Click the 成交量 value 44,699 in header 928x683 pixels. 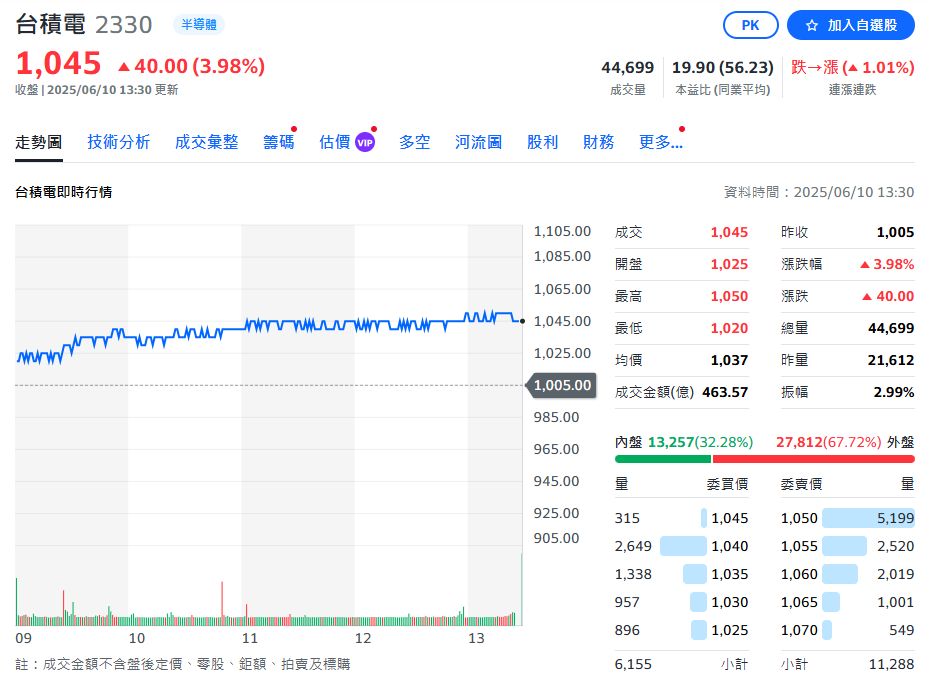coord(627,67)
